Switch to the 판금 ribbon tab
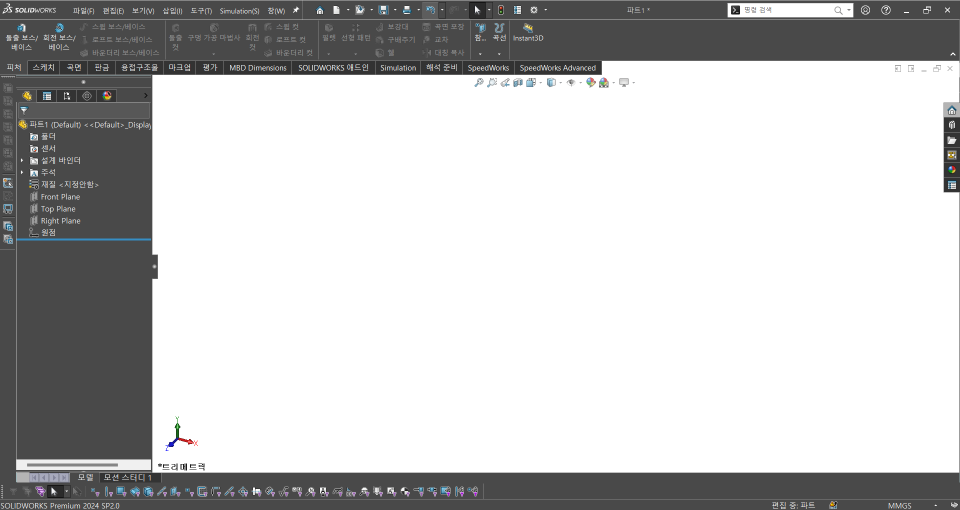Image resolution: width=960 pixels, height=510 pixels. pos(102,67)
